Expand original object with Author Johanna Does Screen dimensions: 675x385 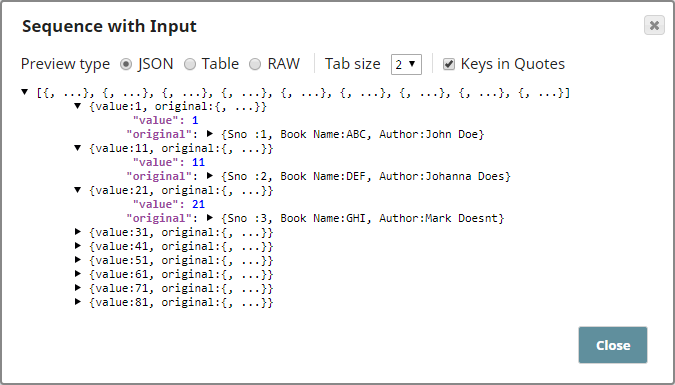(x=210, y=175)
